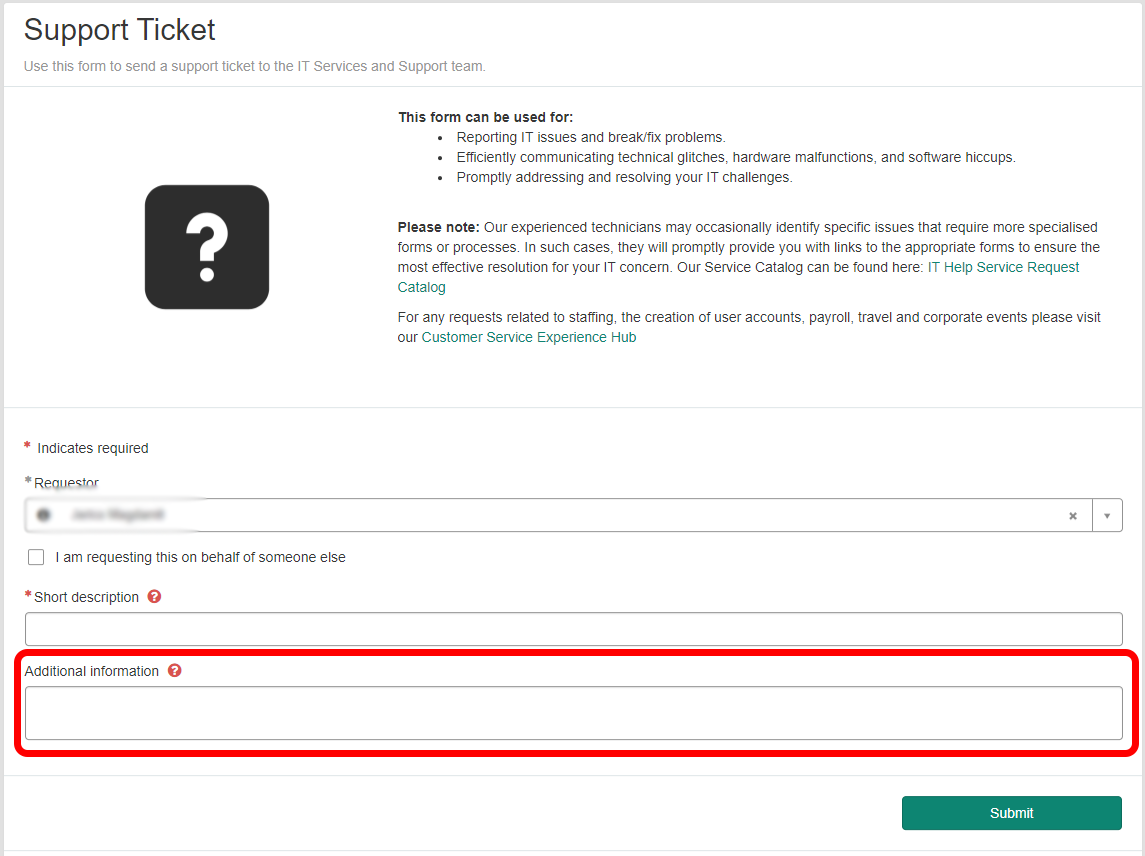1145x856 pixels.
Task: Click inside the Additional information text area
Action: pyautogui.click(x=573, y=713)
